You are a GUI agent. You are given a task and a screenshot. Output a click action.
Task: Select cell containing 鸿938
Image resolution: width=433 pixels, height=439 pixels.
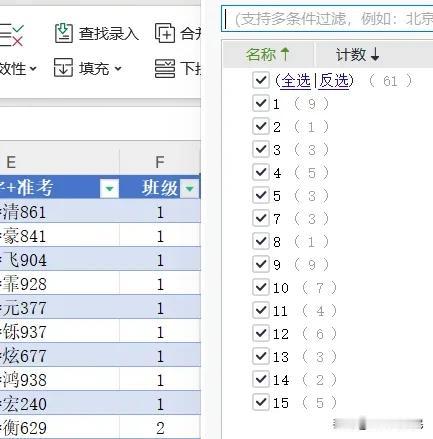click(60, 380)
